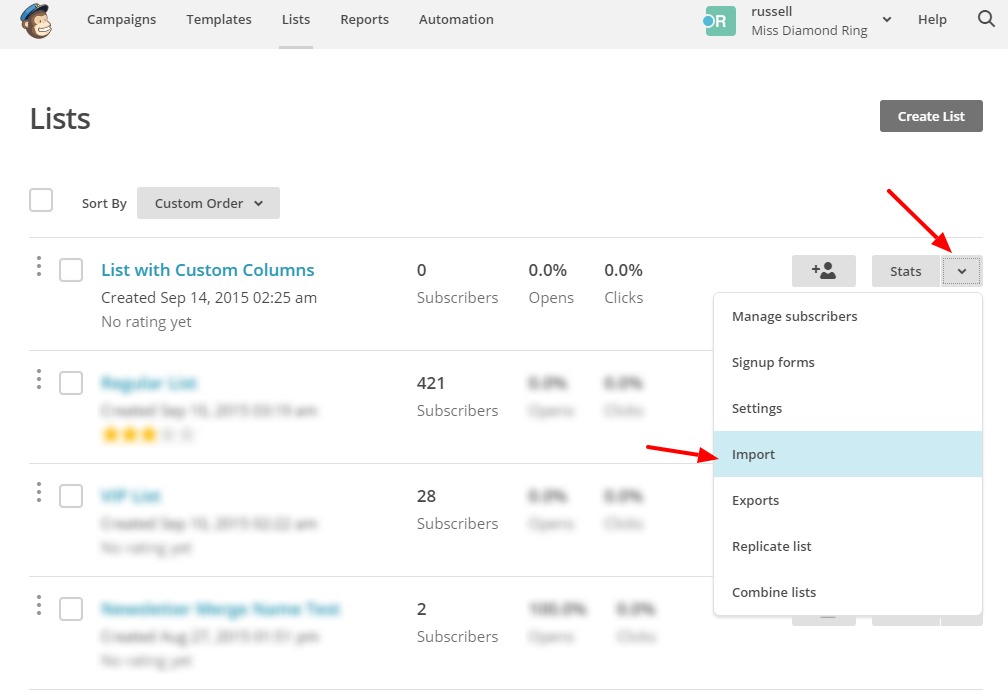Choose Manage subscribers from the menu
Screen dimensions: 1008x690
pyautogui.click(x=848, y=316)
